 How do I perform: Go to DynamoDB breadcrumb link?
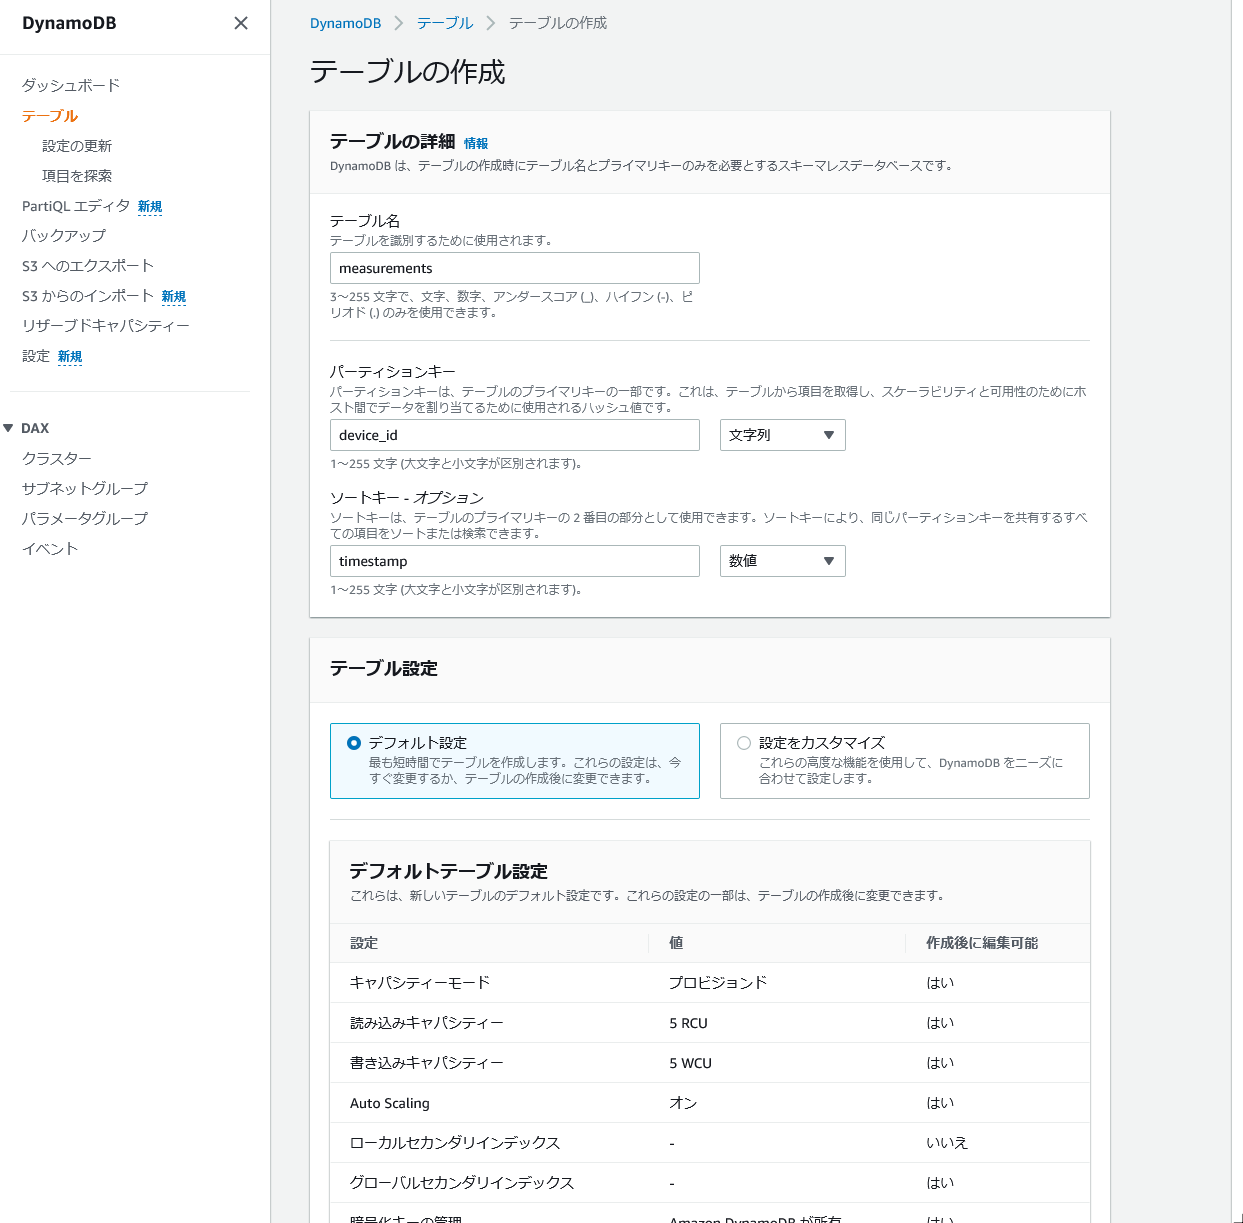click(346, 23)
